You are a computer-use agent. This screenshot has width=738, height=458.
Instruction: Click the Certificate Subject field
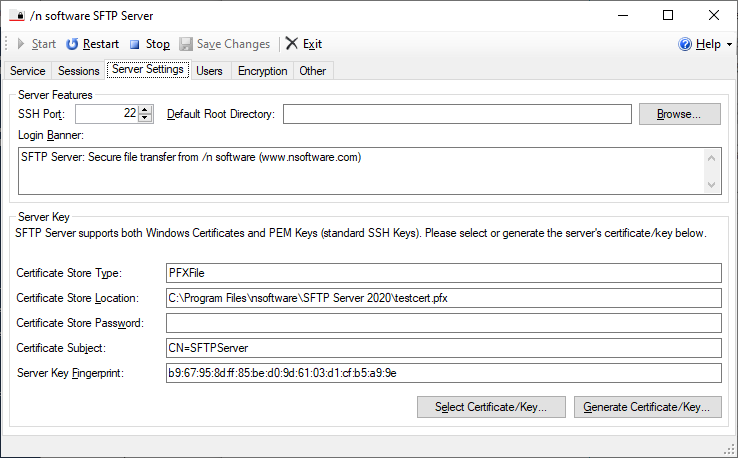(443, 348)
